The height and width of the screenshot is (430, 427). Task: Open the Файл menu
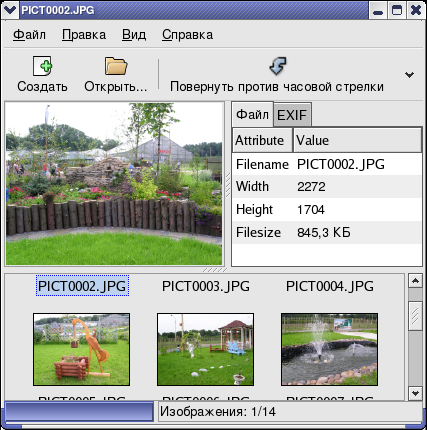[29, 35]
